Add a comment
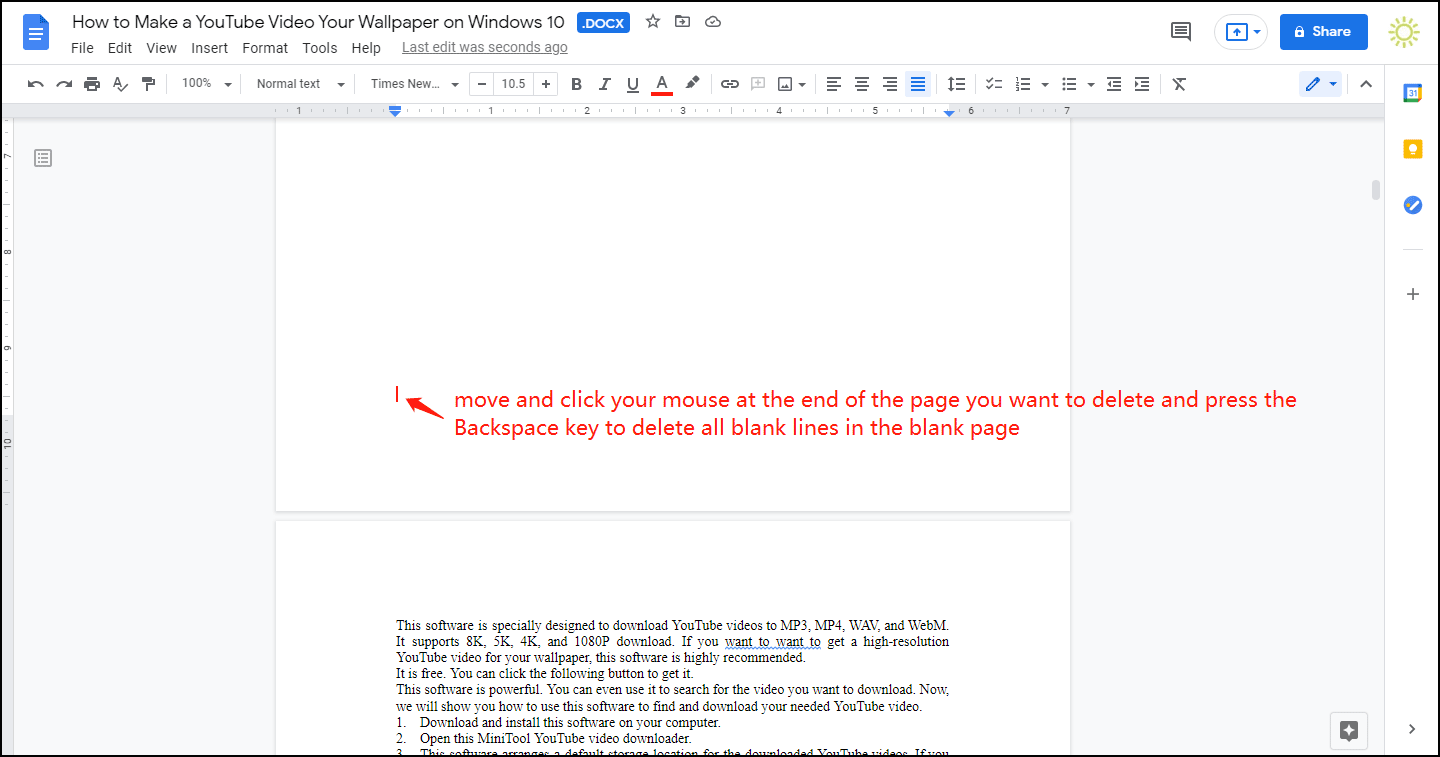 (x=757, y=84)
